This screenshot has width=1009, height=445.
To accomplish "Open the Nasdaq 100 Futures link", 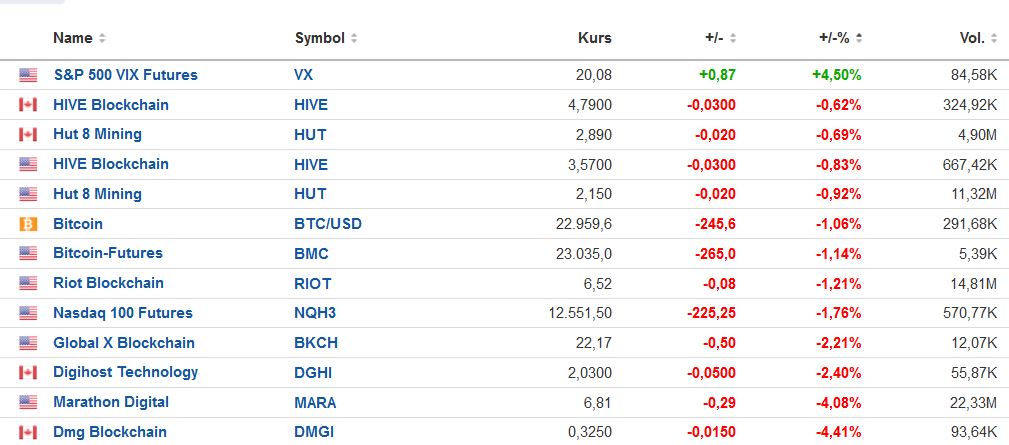I will (123, 313).
